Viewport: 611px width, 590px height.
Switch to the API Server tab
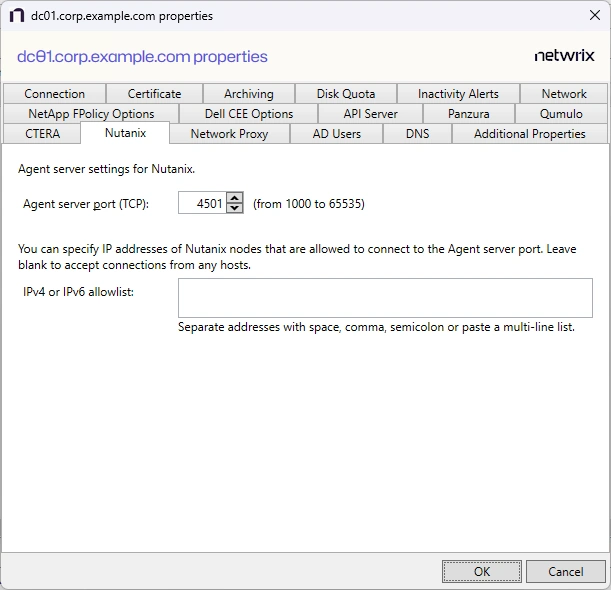(370, 114)
